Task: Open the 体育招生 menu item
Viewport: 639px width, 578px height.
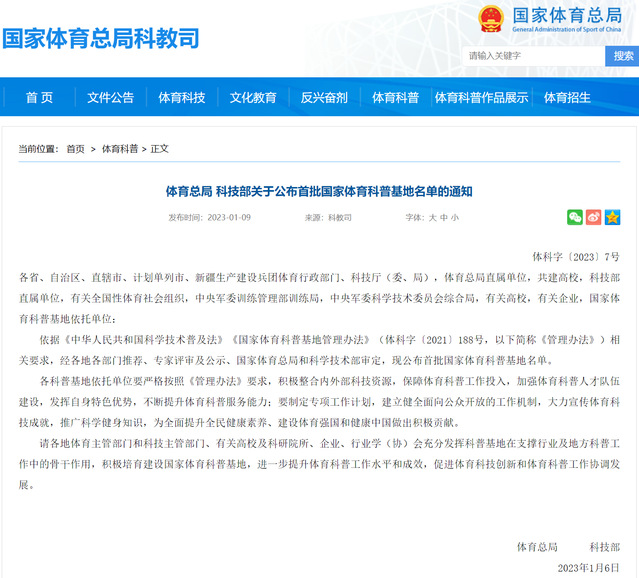Action: click(567, 97)
